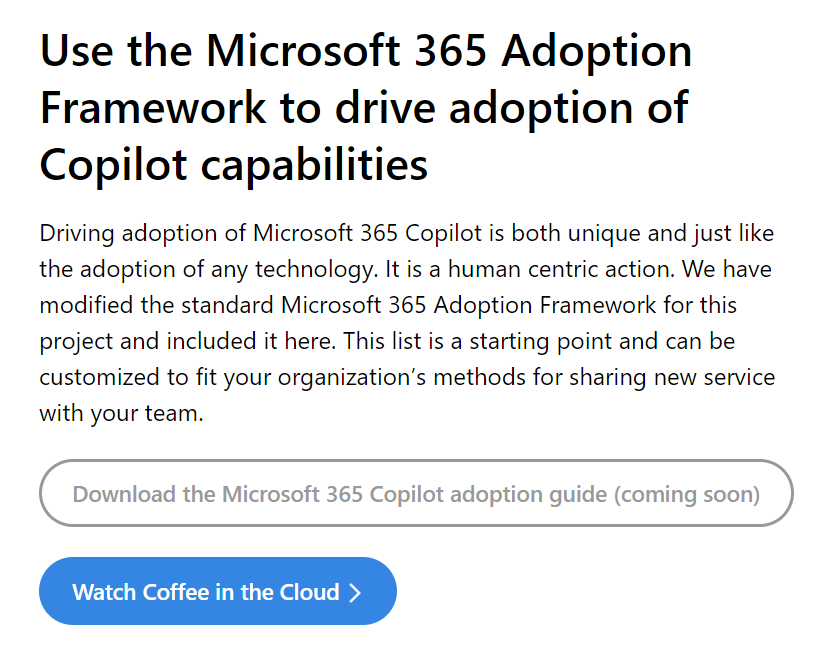Screen dimensions: 832x658
Task: Click the words "adoption guide" inside the grey button
Action: tap(528, 495)
